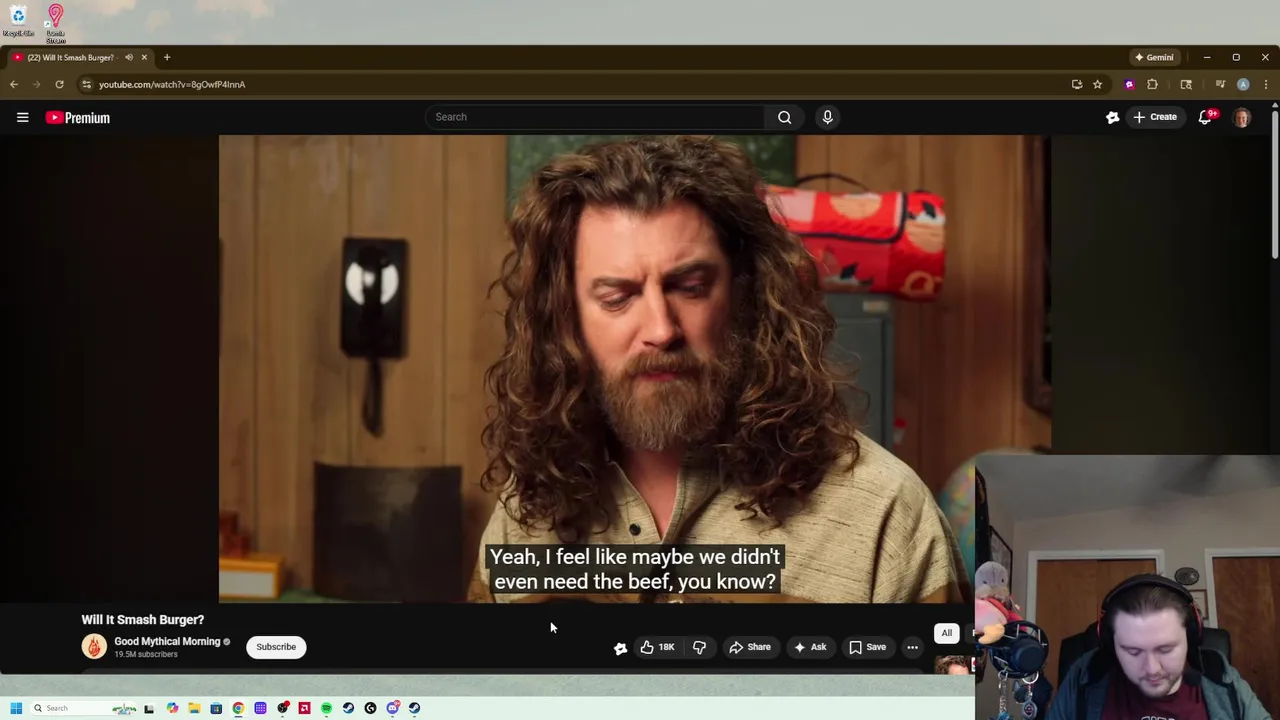
Task: Save video to playlist
Action: (x=867, y=647)
